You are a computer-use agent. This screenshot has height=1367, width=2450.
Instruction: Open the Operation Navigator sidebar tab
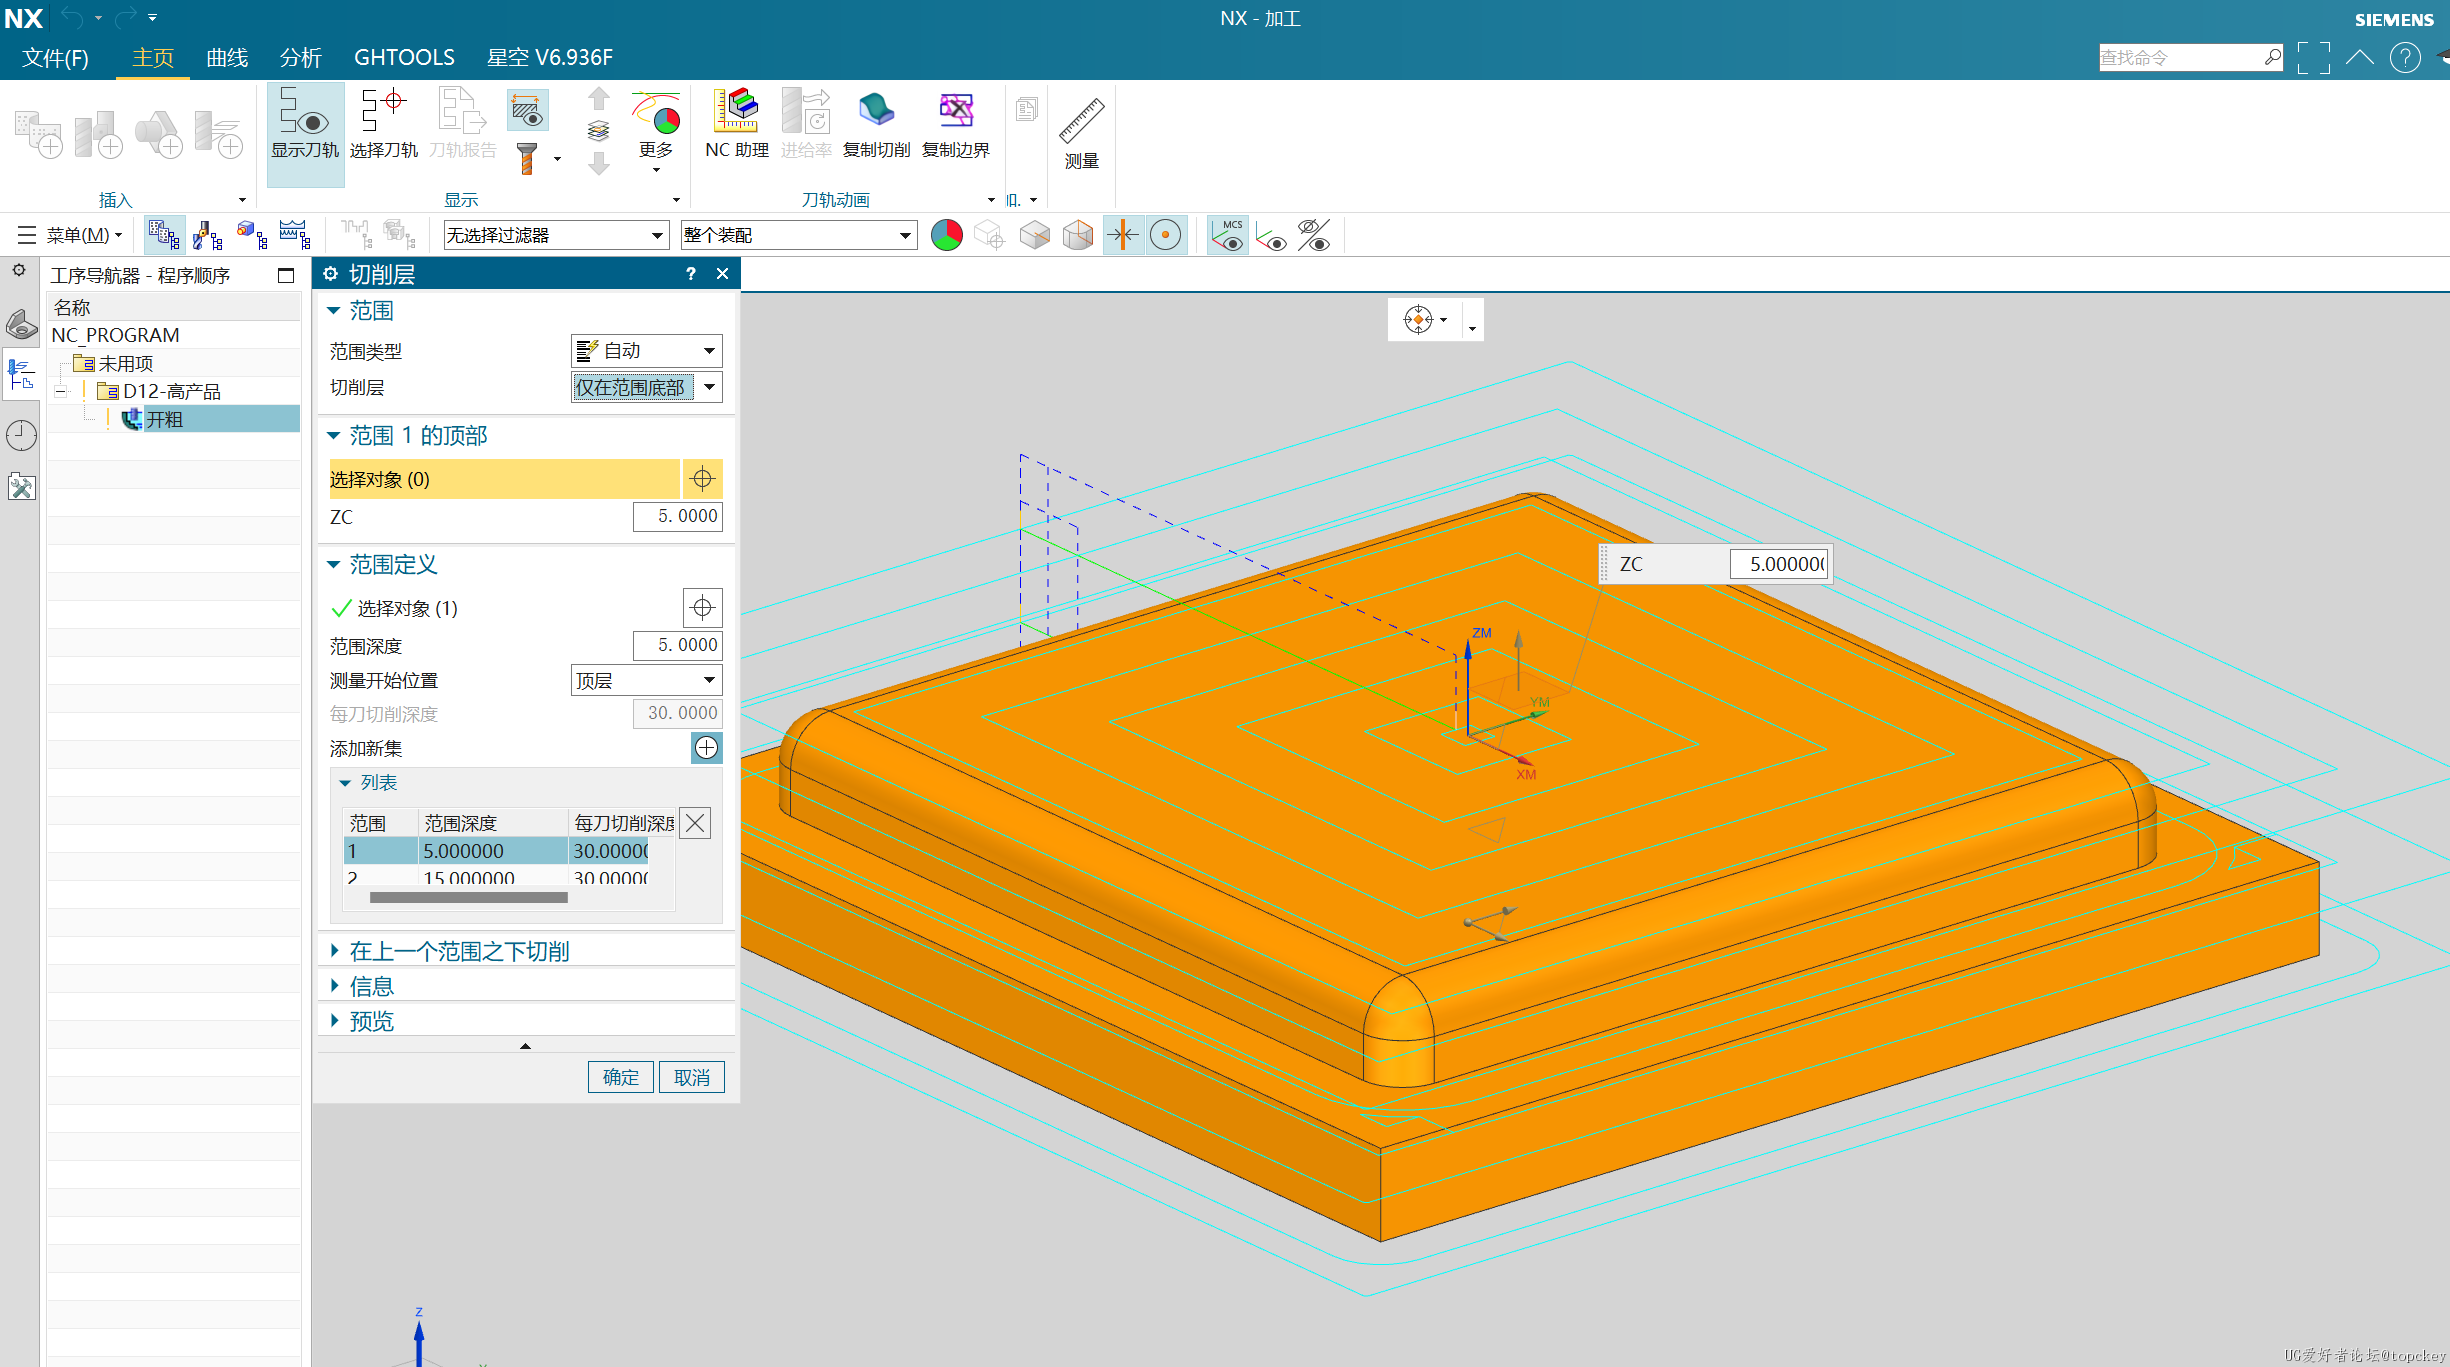point(21,375)
